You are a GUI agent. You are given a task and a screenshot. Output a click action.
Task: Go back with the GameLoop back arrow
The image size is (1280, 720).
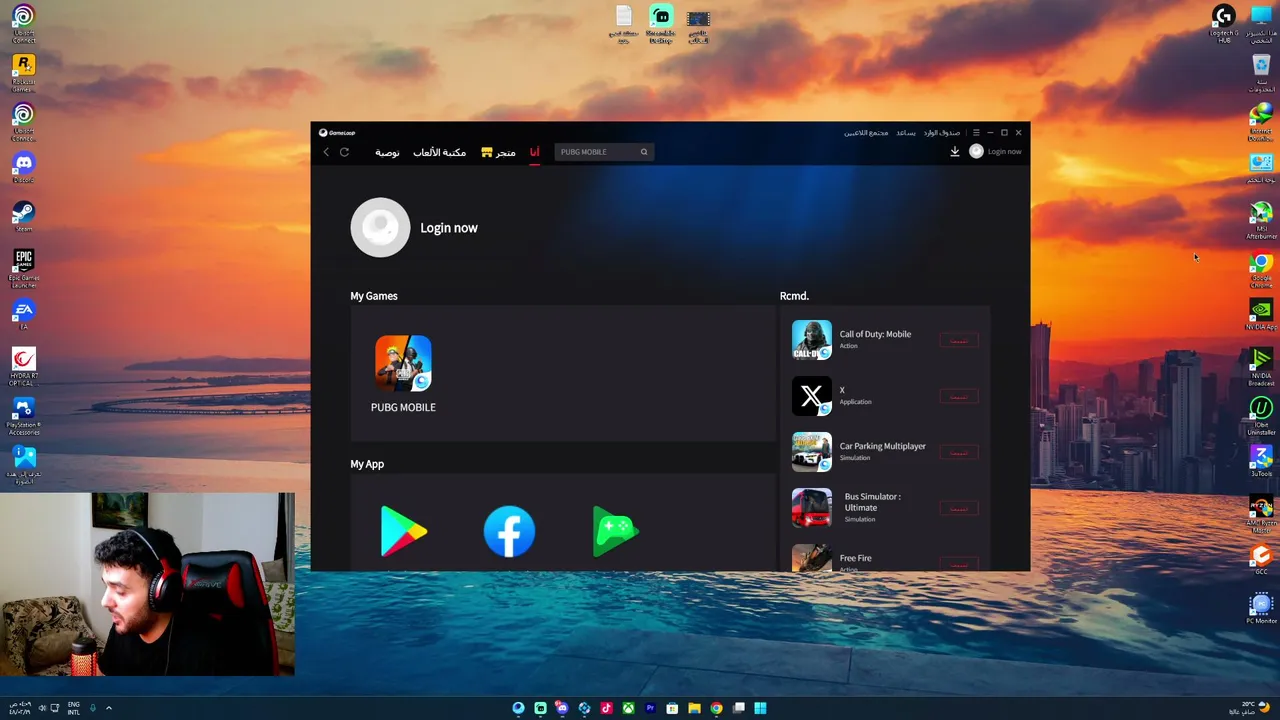tap(326, 152)
